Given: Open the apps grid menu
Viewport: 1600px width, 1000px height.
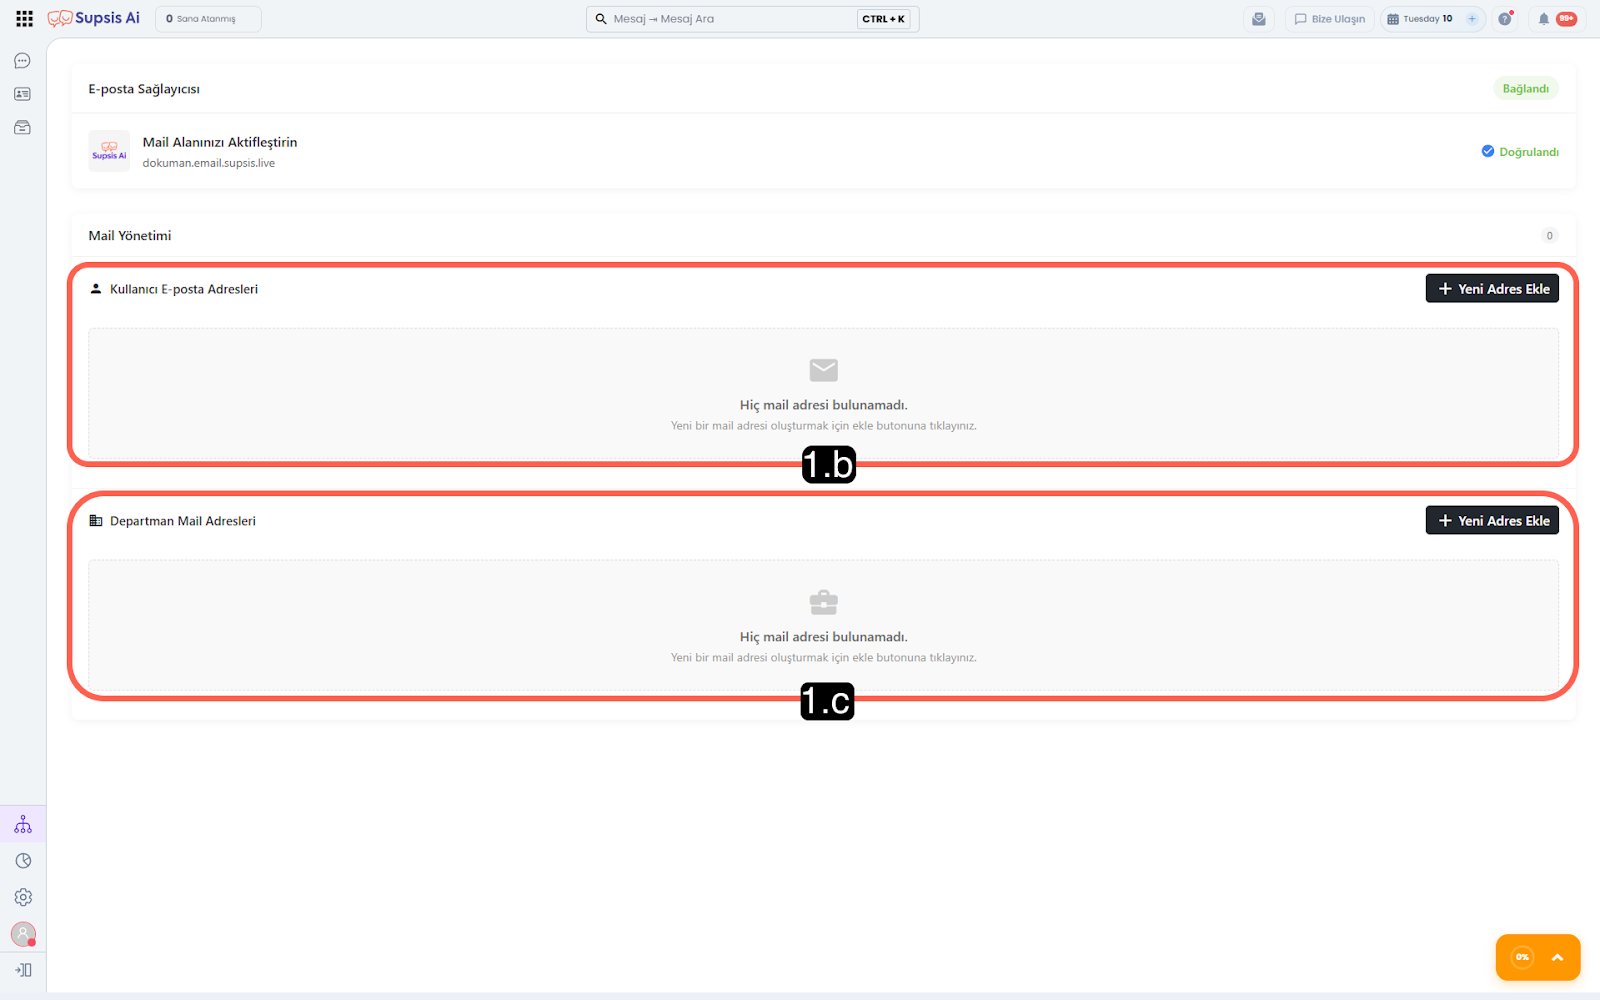Looking at the screenshot, I should (24, 19).
